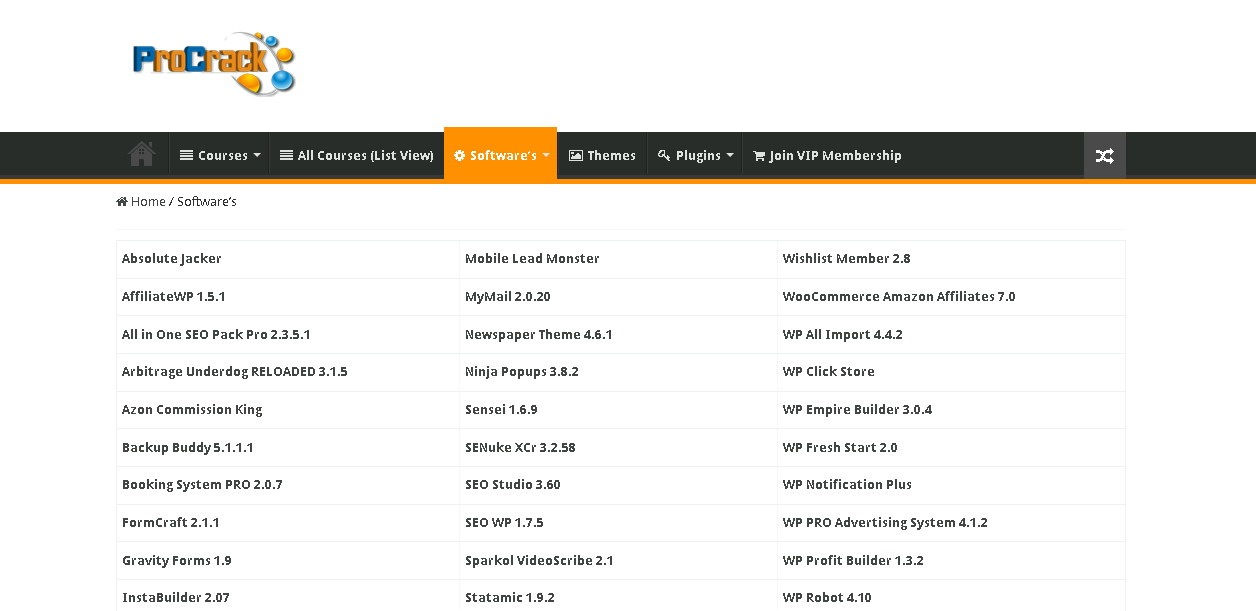
Task: Open AffiliateWP 1.5.1
Action: [x=174, y=297]
